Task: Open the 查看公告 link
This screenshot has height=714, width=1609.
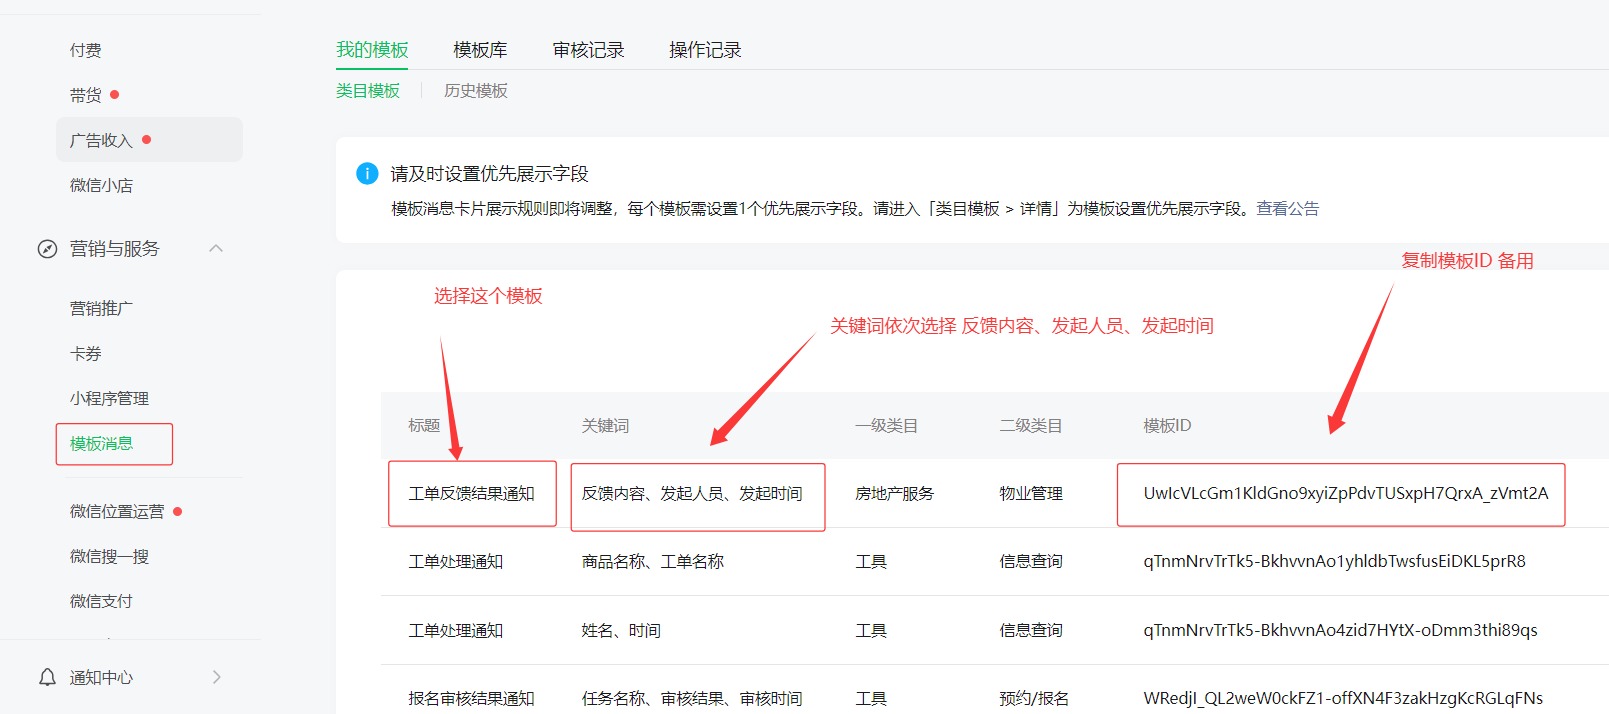Action: 1288,208
